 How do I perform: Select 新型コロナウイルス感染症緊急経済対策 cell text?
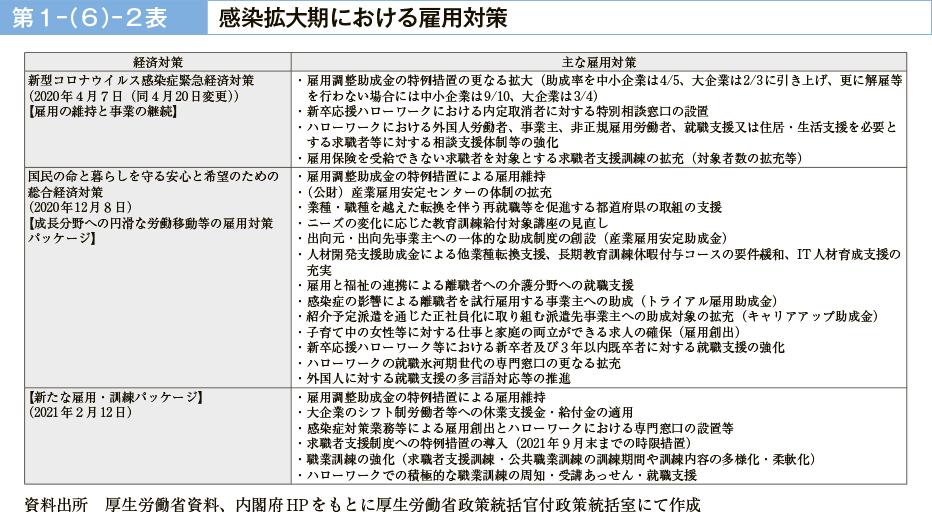tap(141, 79)
